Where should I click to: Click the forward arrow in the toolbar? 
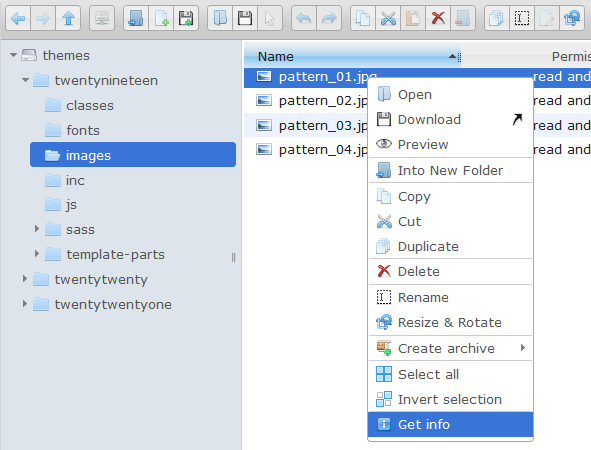(43, 18)
